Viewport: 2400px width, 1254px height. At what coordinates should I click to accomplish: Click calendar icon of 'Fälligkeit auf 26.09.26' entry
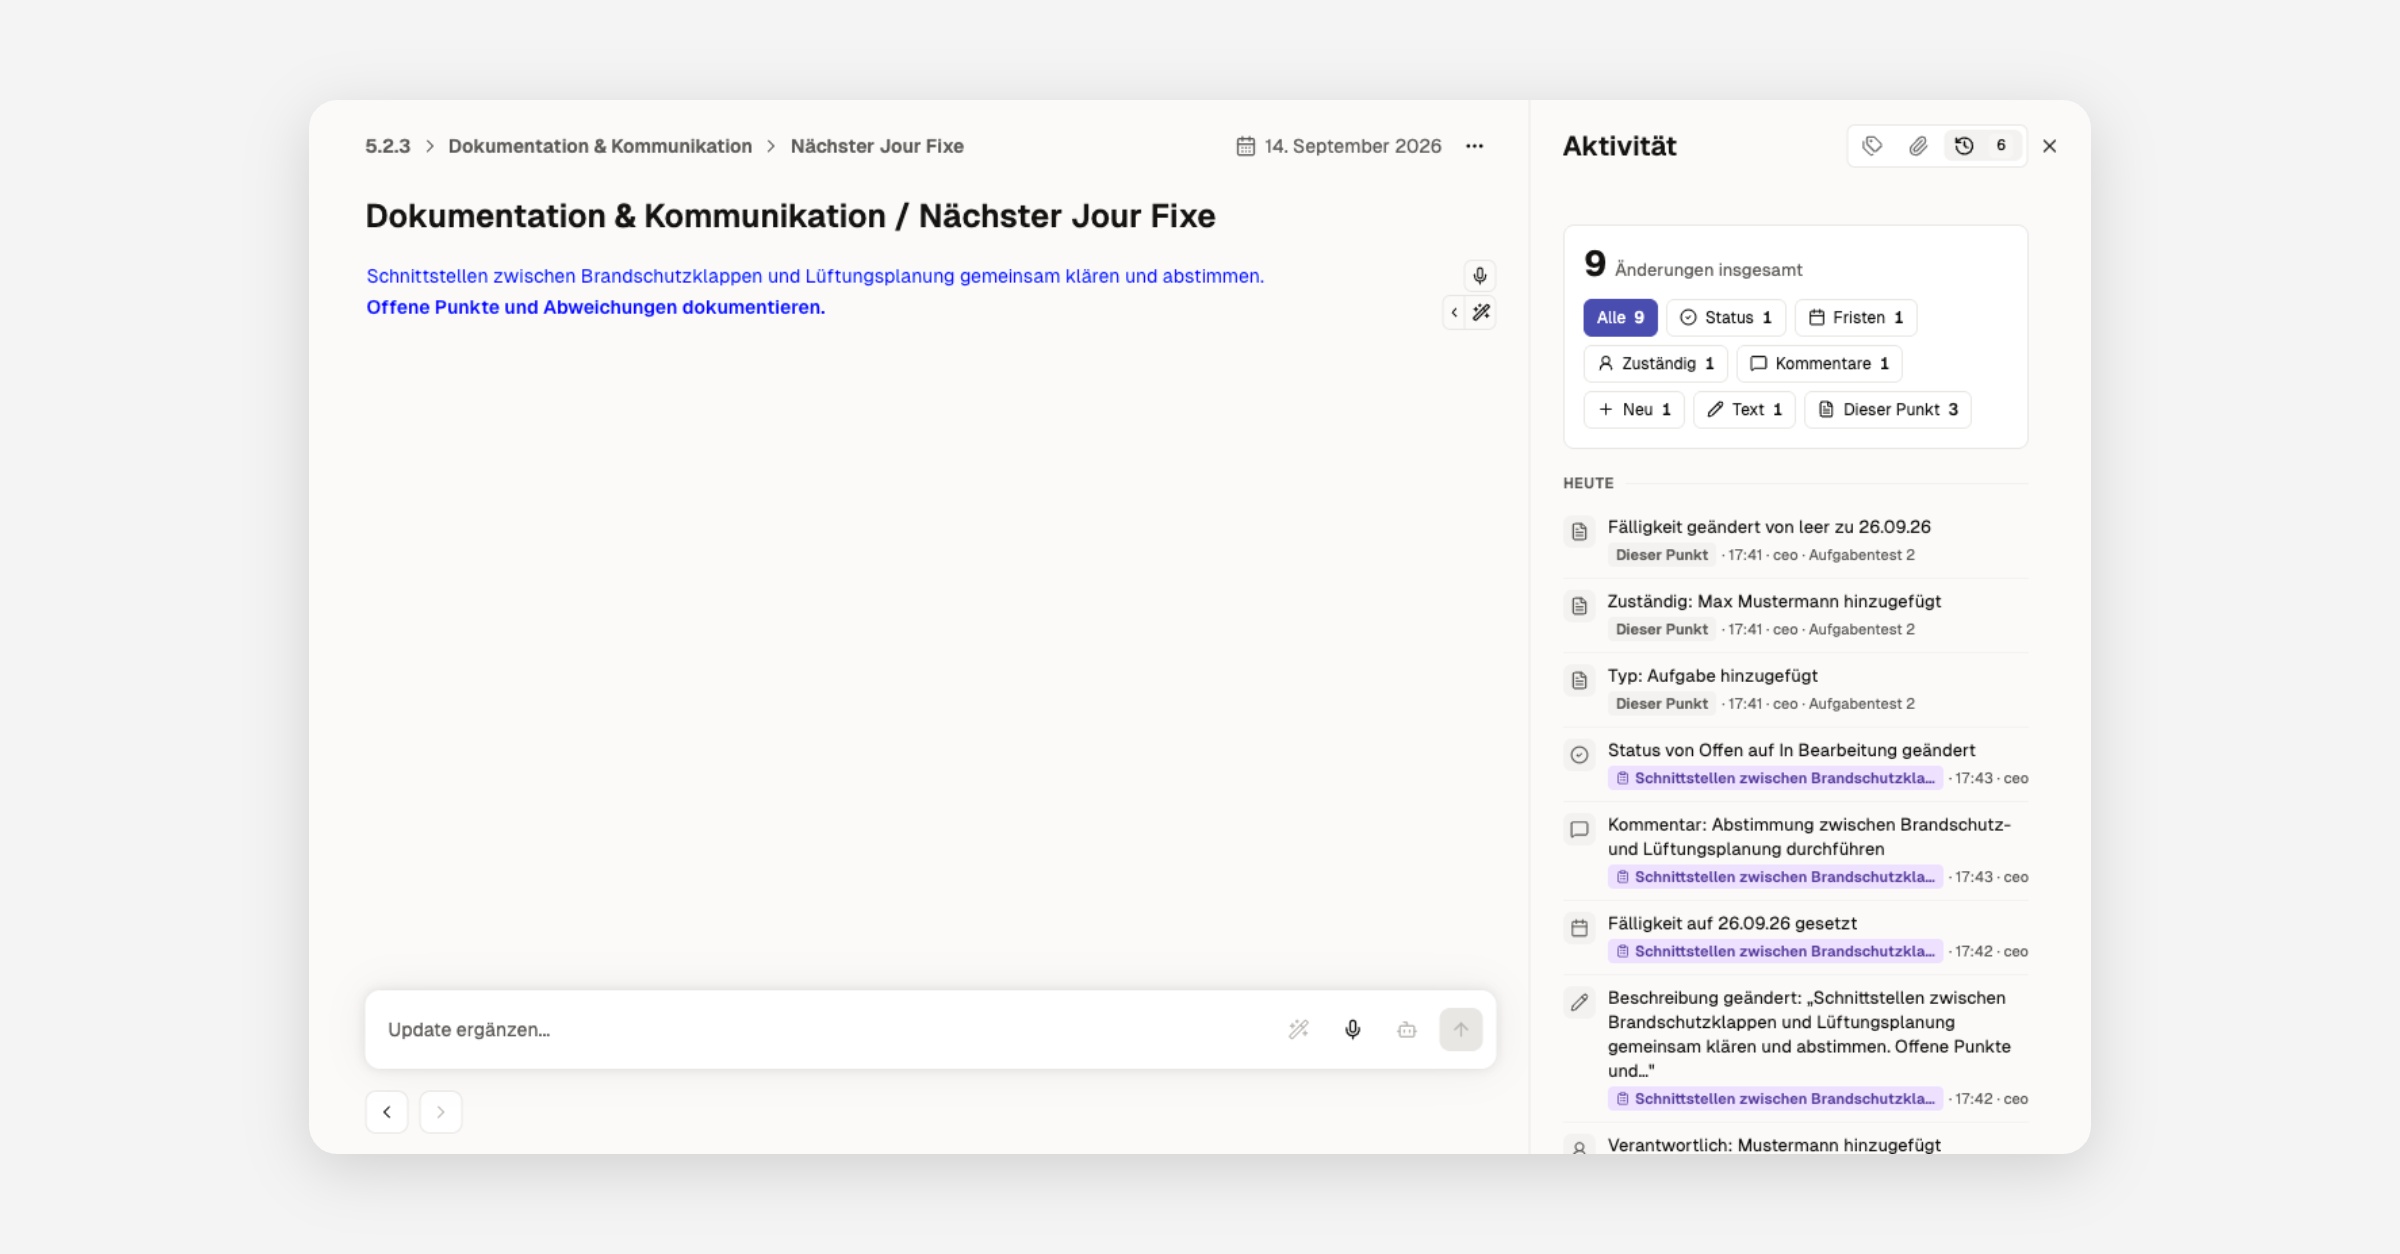point(1579,928)
